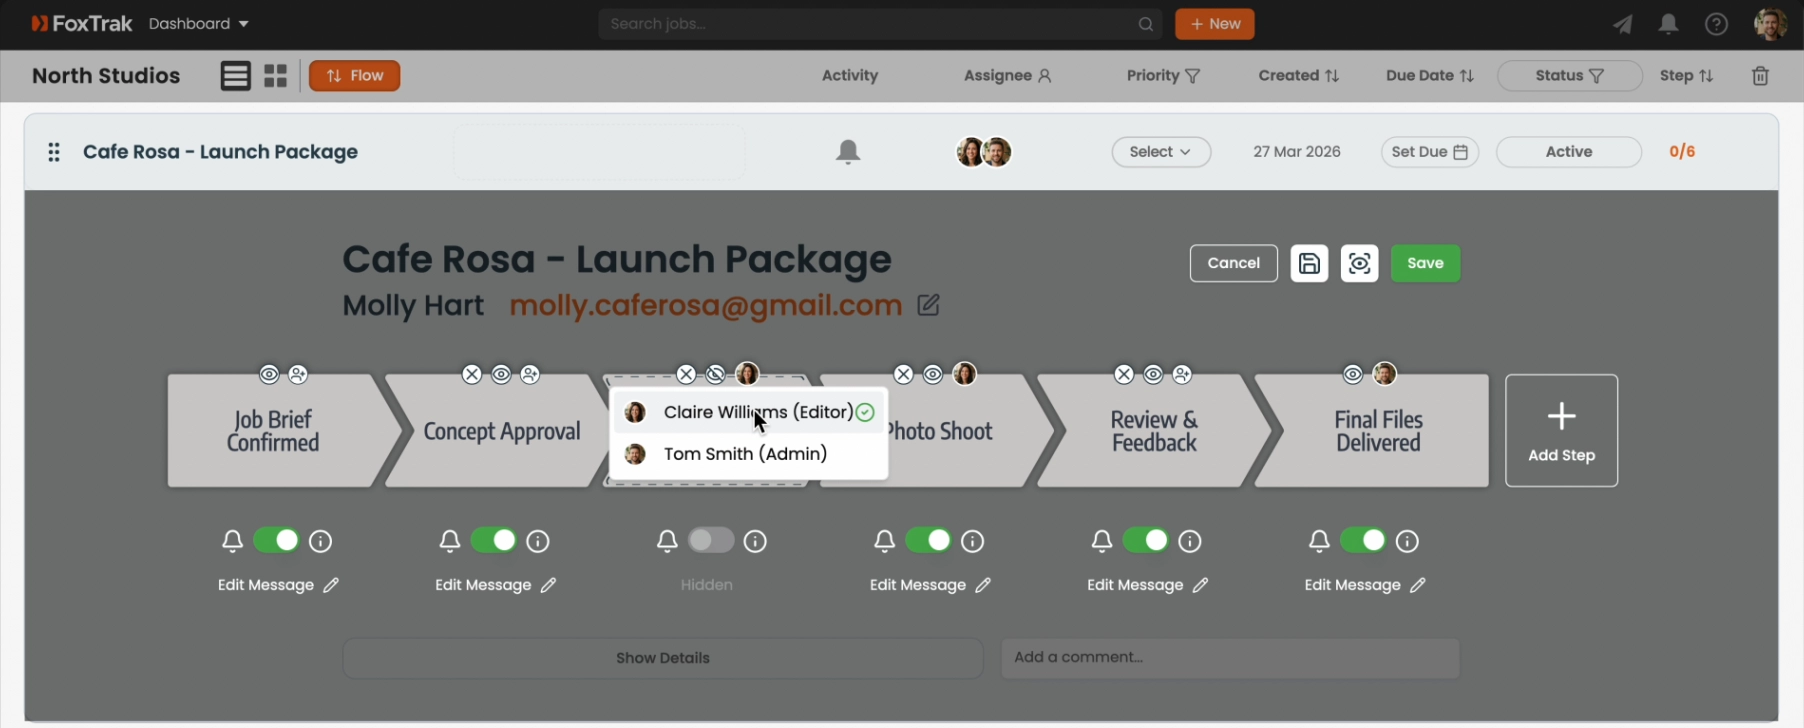The width and height of the screenshot is (1804, 728).
Task: Click info icon under Photo Shoot
Action: tap(972, 541)
